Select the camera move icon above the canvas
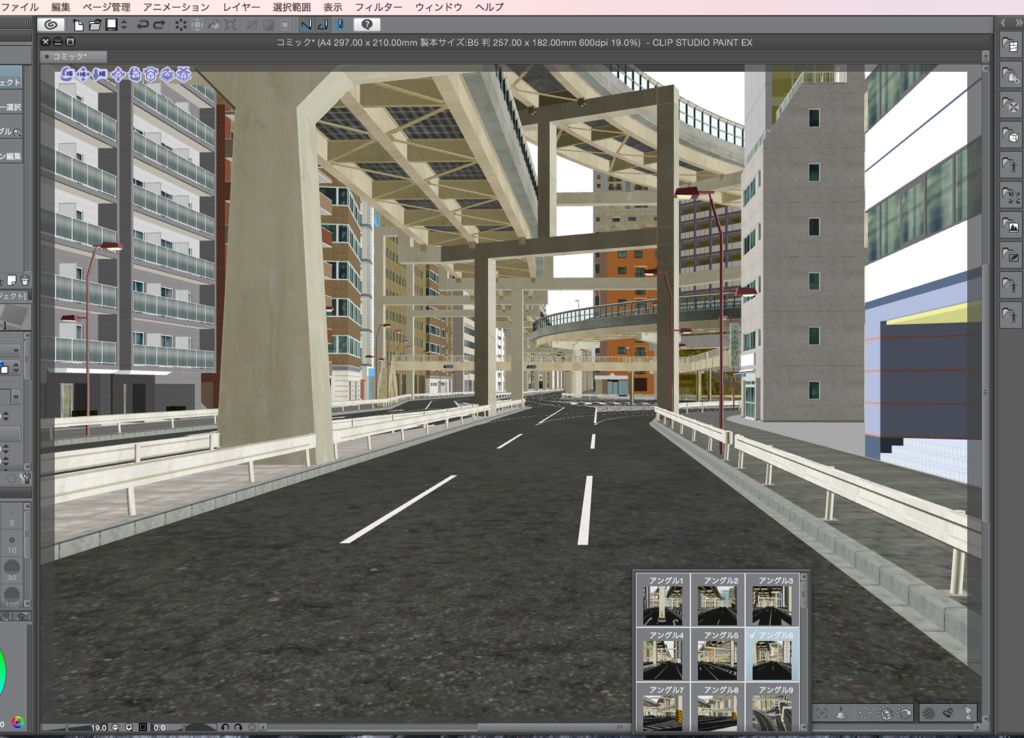1024x738 pixels. pos(83,75)
